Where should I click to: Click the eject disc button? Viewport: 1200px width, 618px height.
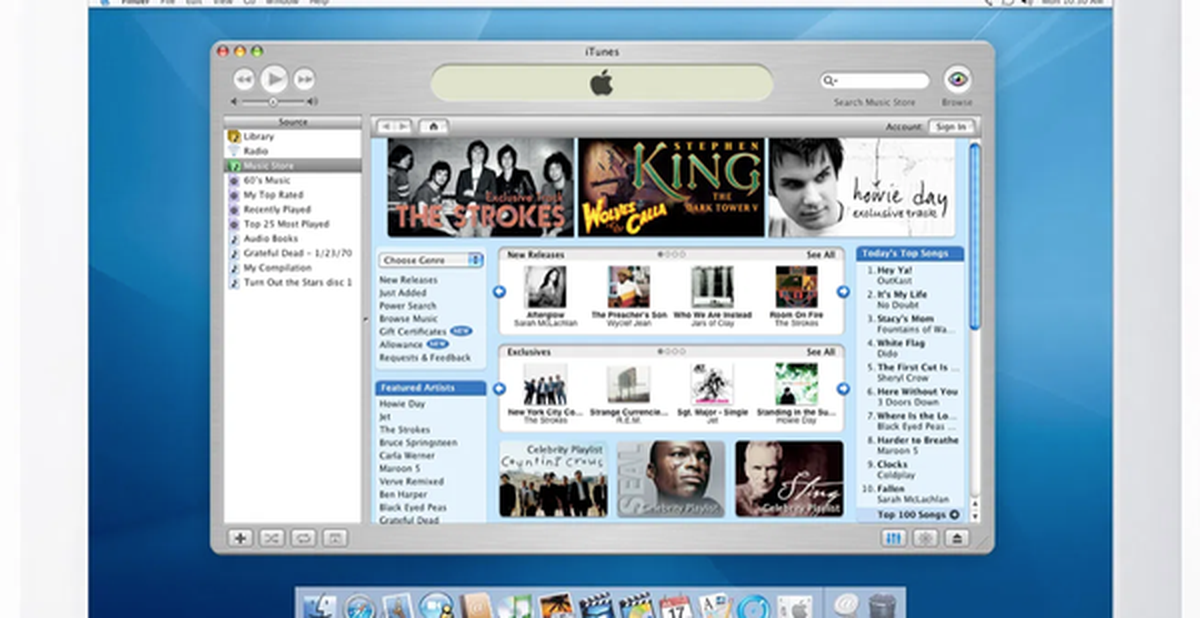pyautogui.click(x=957, y=538)
